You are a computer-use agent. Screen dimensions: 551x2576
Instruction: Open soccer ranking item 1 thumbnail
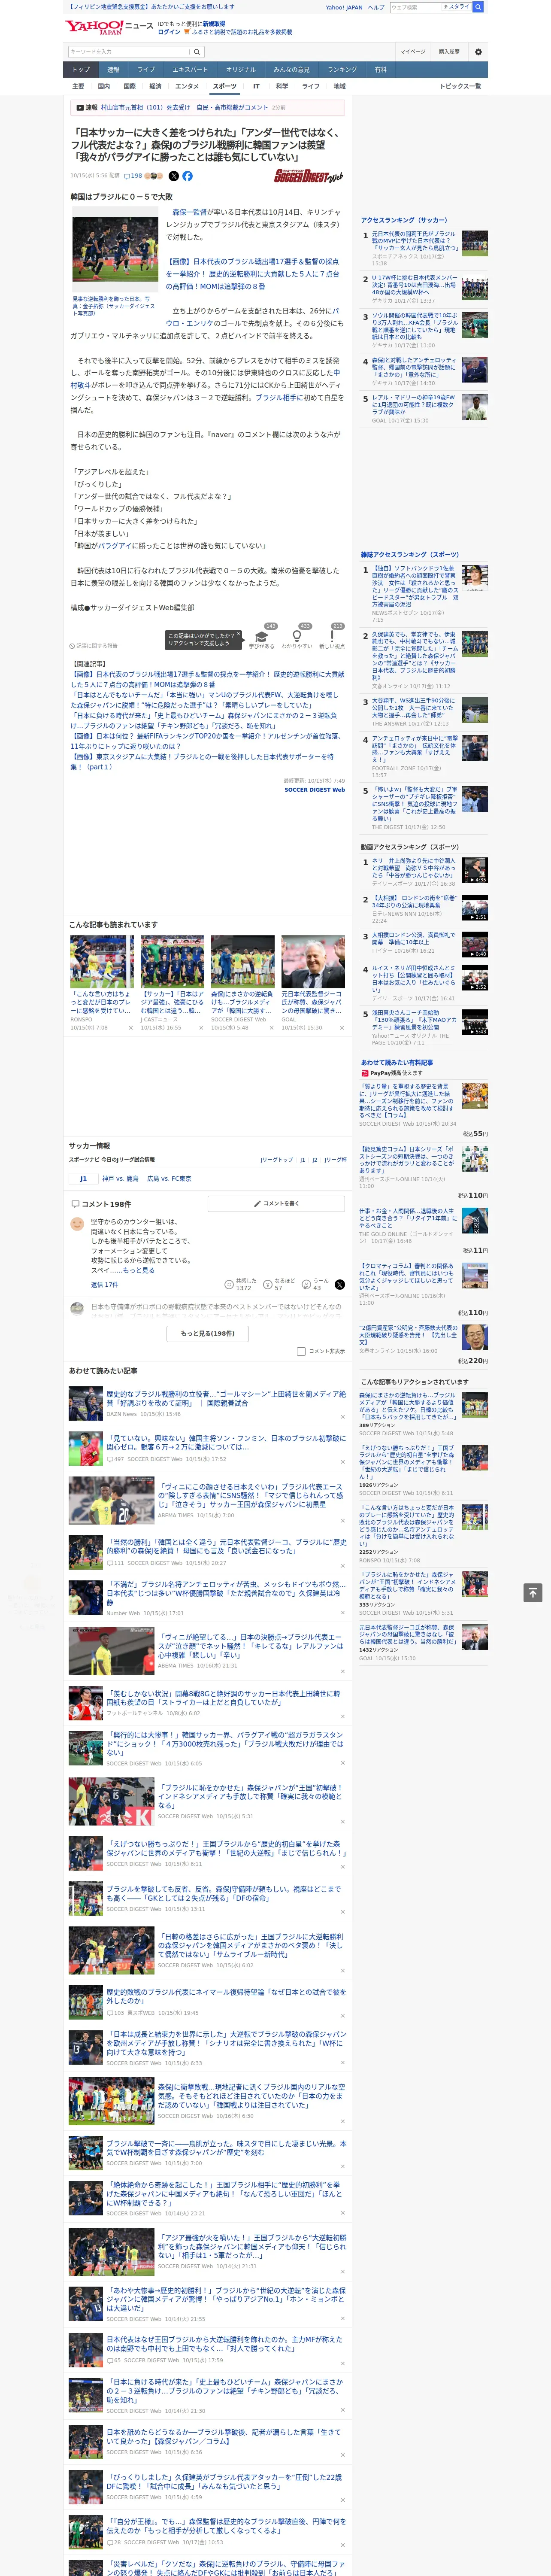point(474,243)
